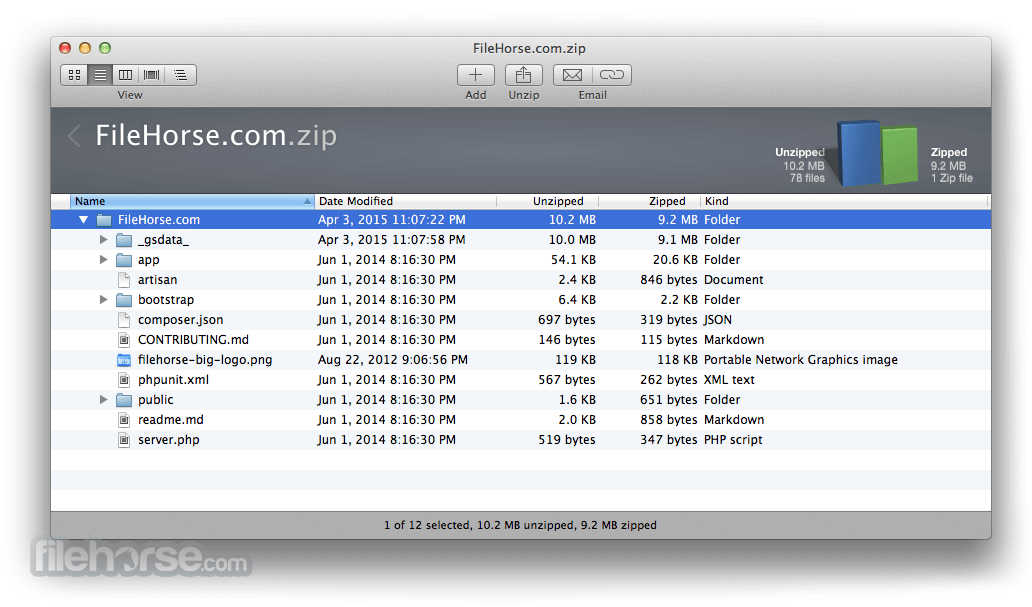
Task: Click 'Apr 3, 2015 11:07:58 PM' date
Action: pyautogui.click(x=392, y=240)
